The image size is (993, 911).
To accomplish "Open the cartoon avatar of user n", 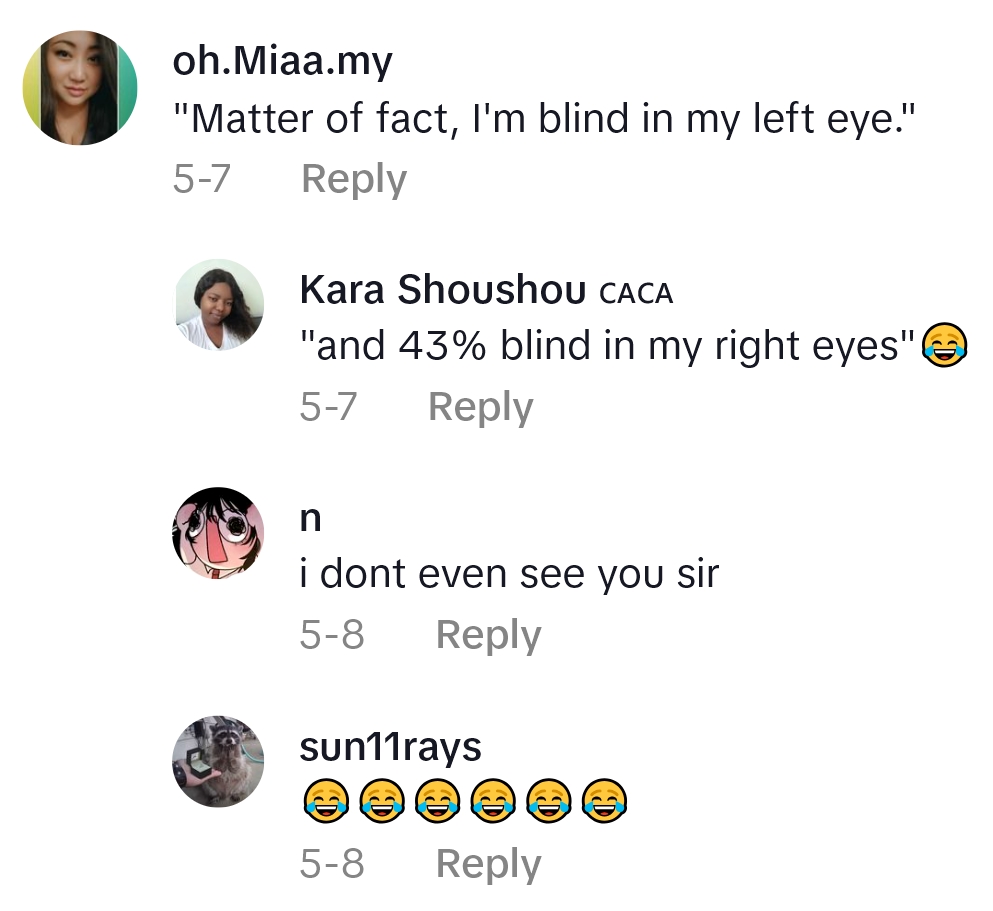I will pyautogui.click(x=220, y=533).
